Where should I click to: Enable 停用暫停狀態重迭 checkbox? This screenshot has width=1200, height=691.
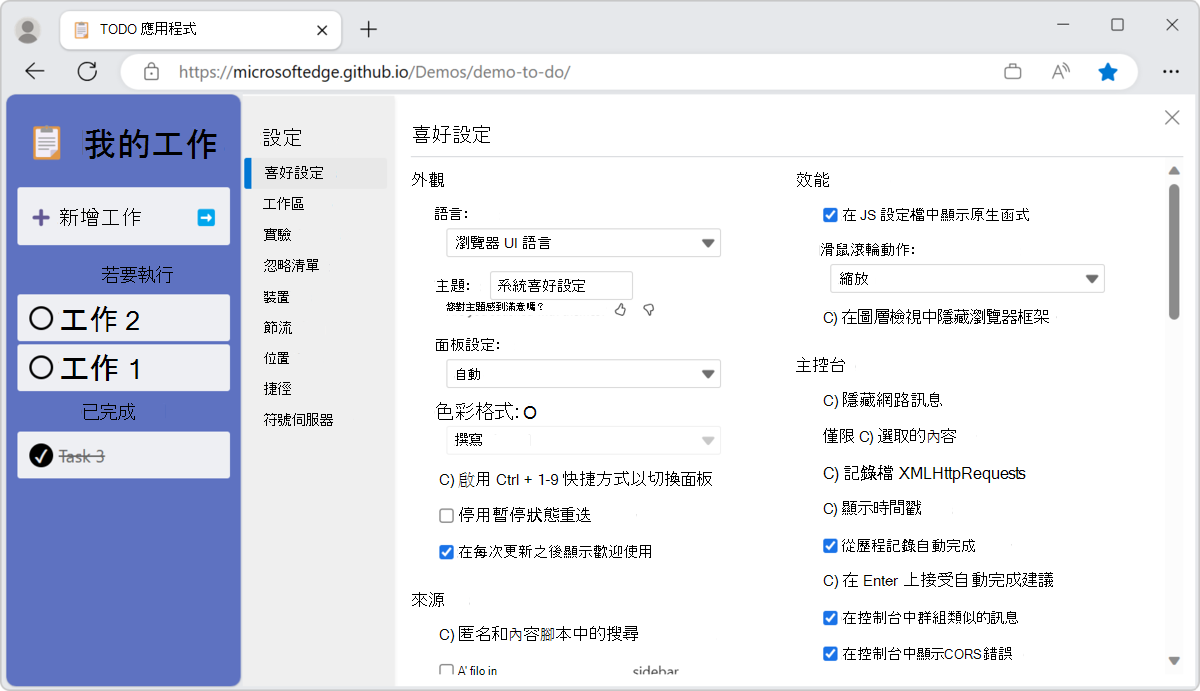[x=447, y=516]
